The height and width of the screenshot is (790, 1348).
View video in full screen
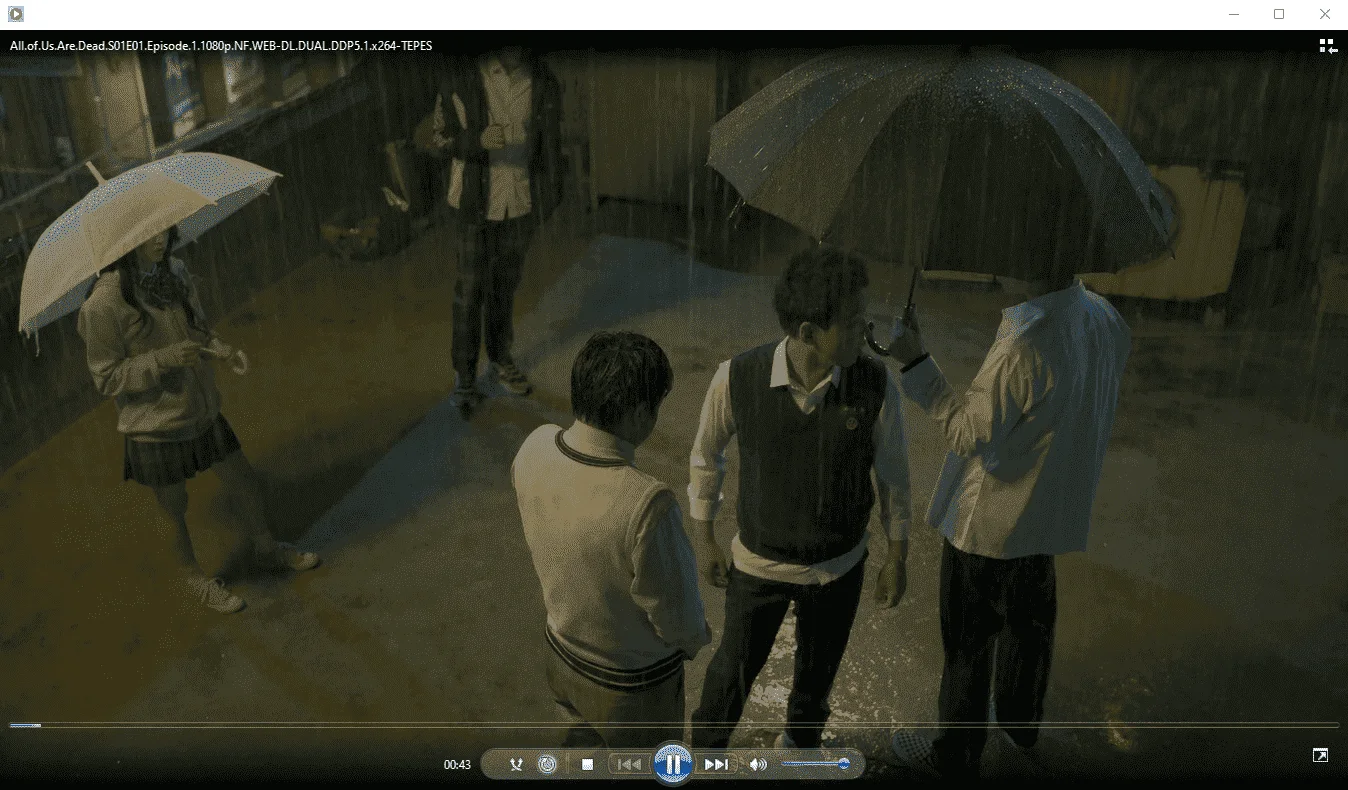tap(1320, 755)
